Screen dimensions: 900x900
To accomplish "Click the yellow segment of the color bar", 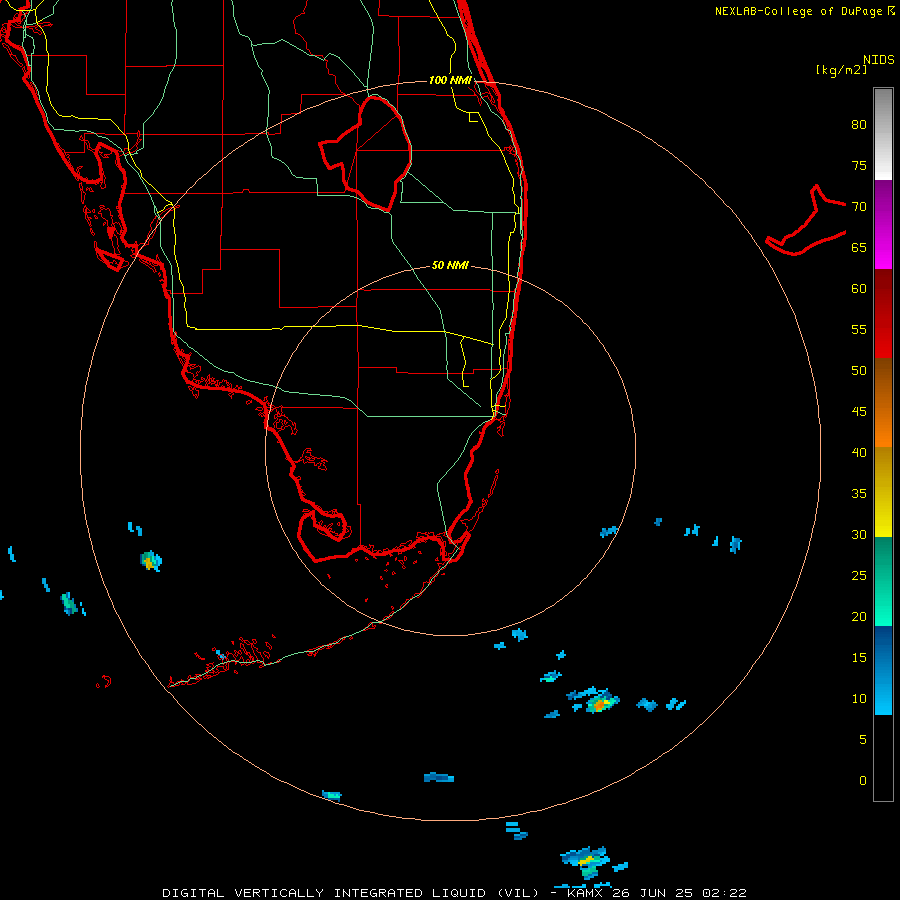I will pos(883,492).
